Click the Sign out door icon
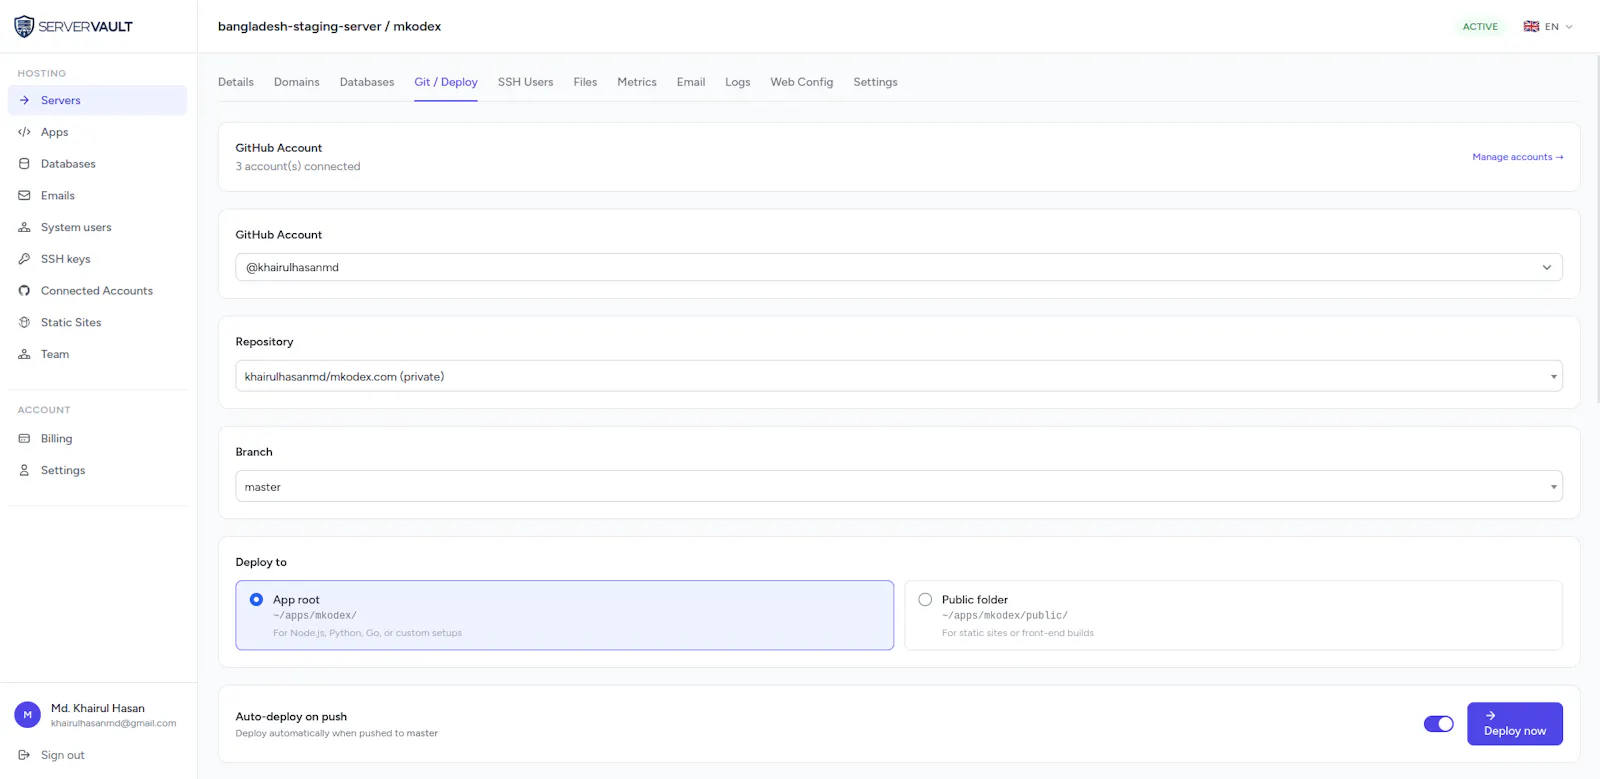This screenshot has height=779, width=1600. [24, 755]
